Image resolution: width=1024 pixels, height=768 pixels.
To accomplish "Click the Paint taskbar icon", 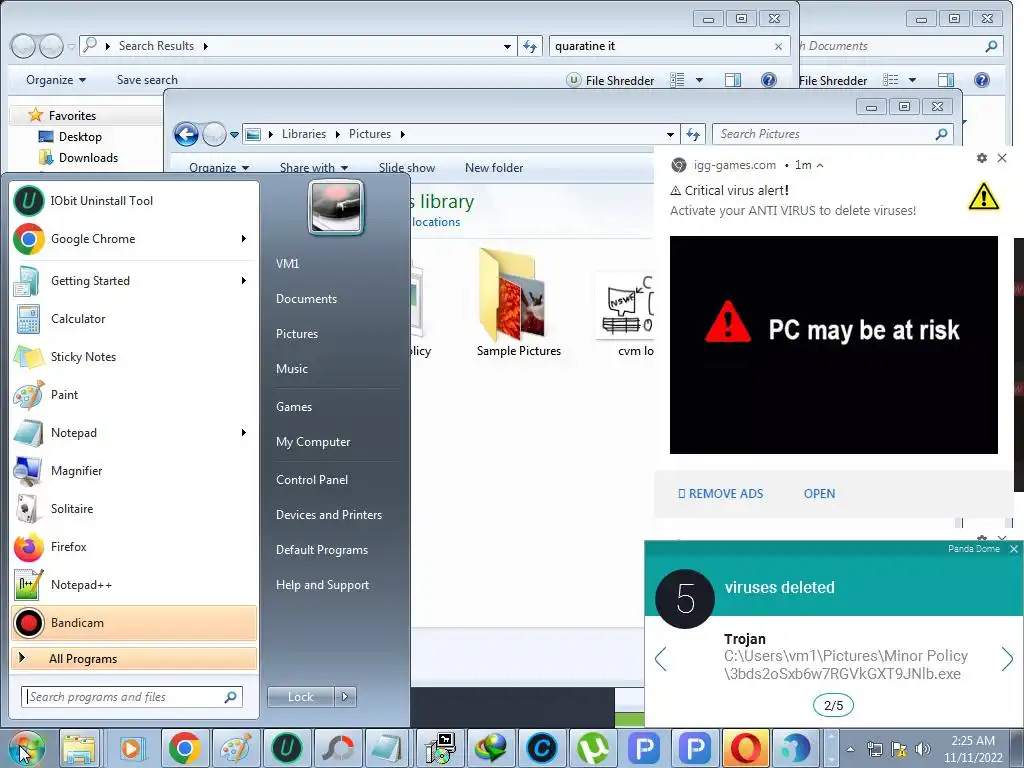I will click(x=235, y=748).
